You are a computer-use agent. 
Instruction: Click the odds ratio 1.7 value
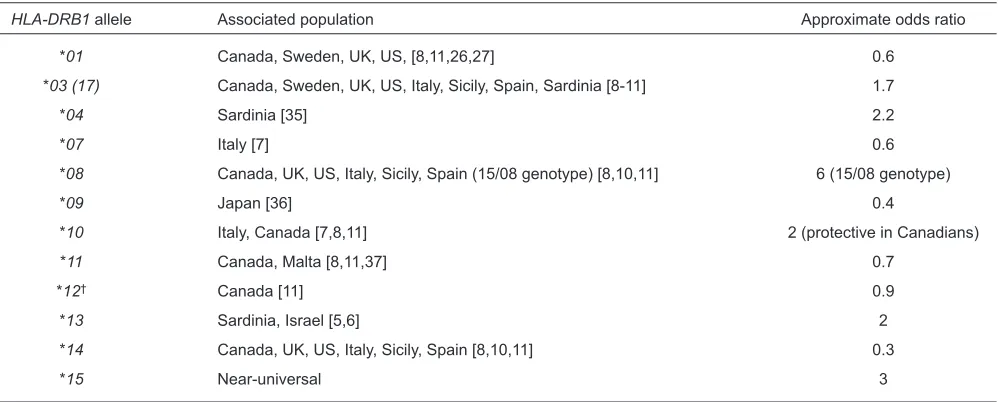pyautogui.click(x=883, y=87)
